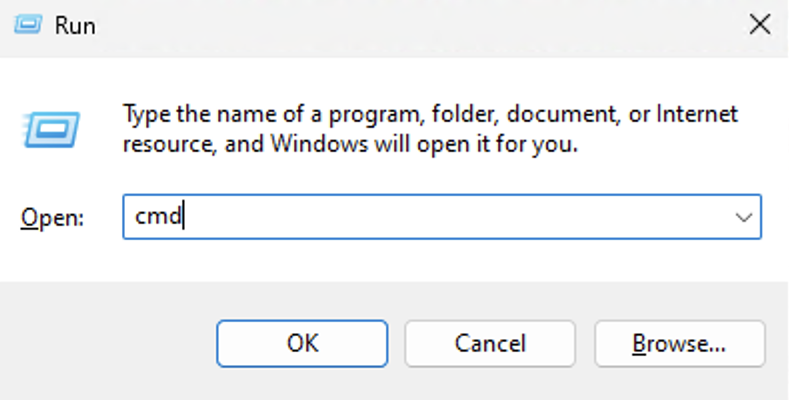Click the large Run program icon
The width and height of the screenshot is (789, 400).
[x=45, y=129]
